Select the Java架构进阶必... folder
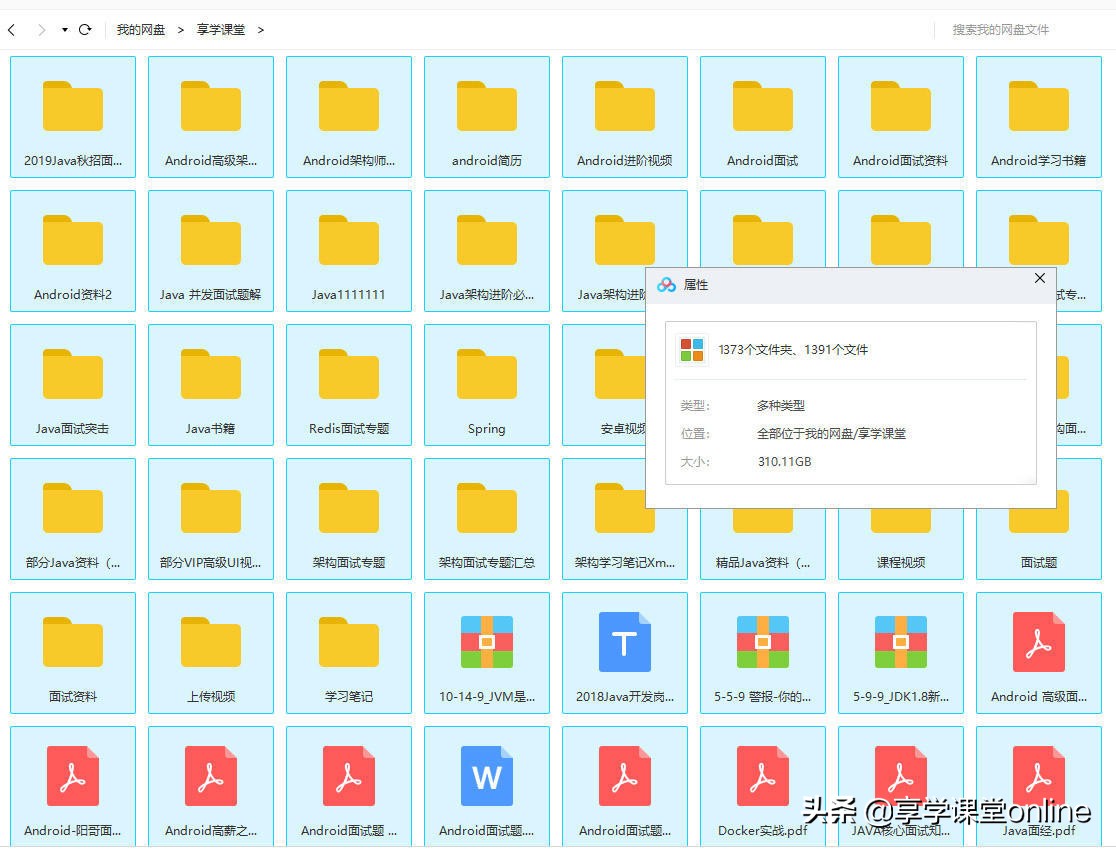Viewport: 1116px width, 850px height. pos(487,251)
